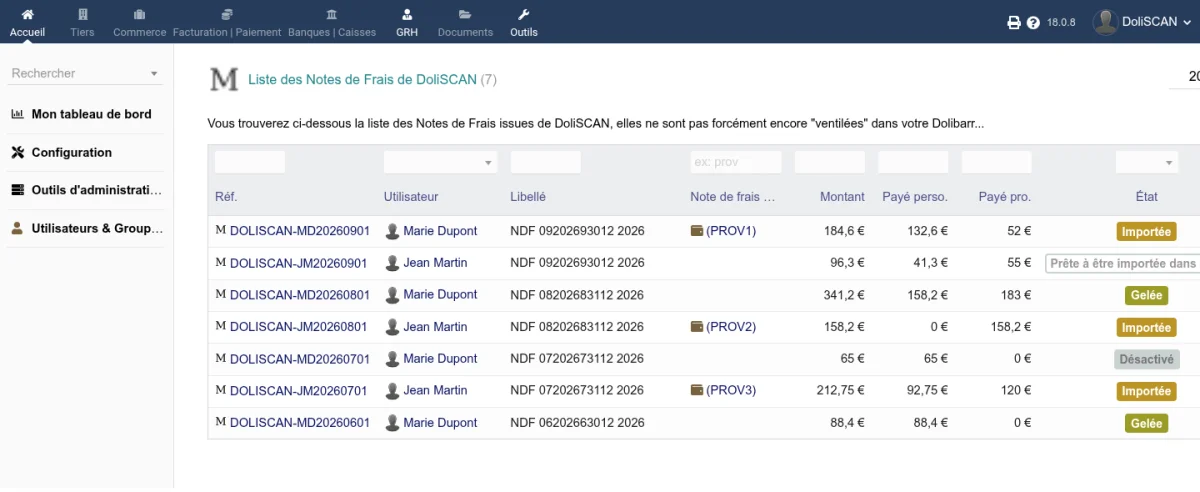Sort by Utilisateur column header

[411, 197]
